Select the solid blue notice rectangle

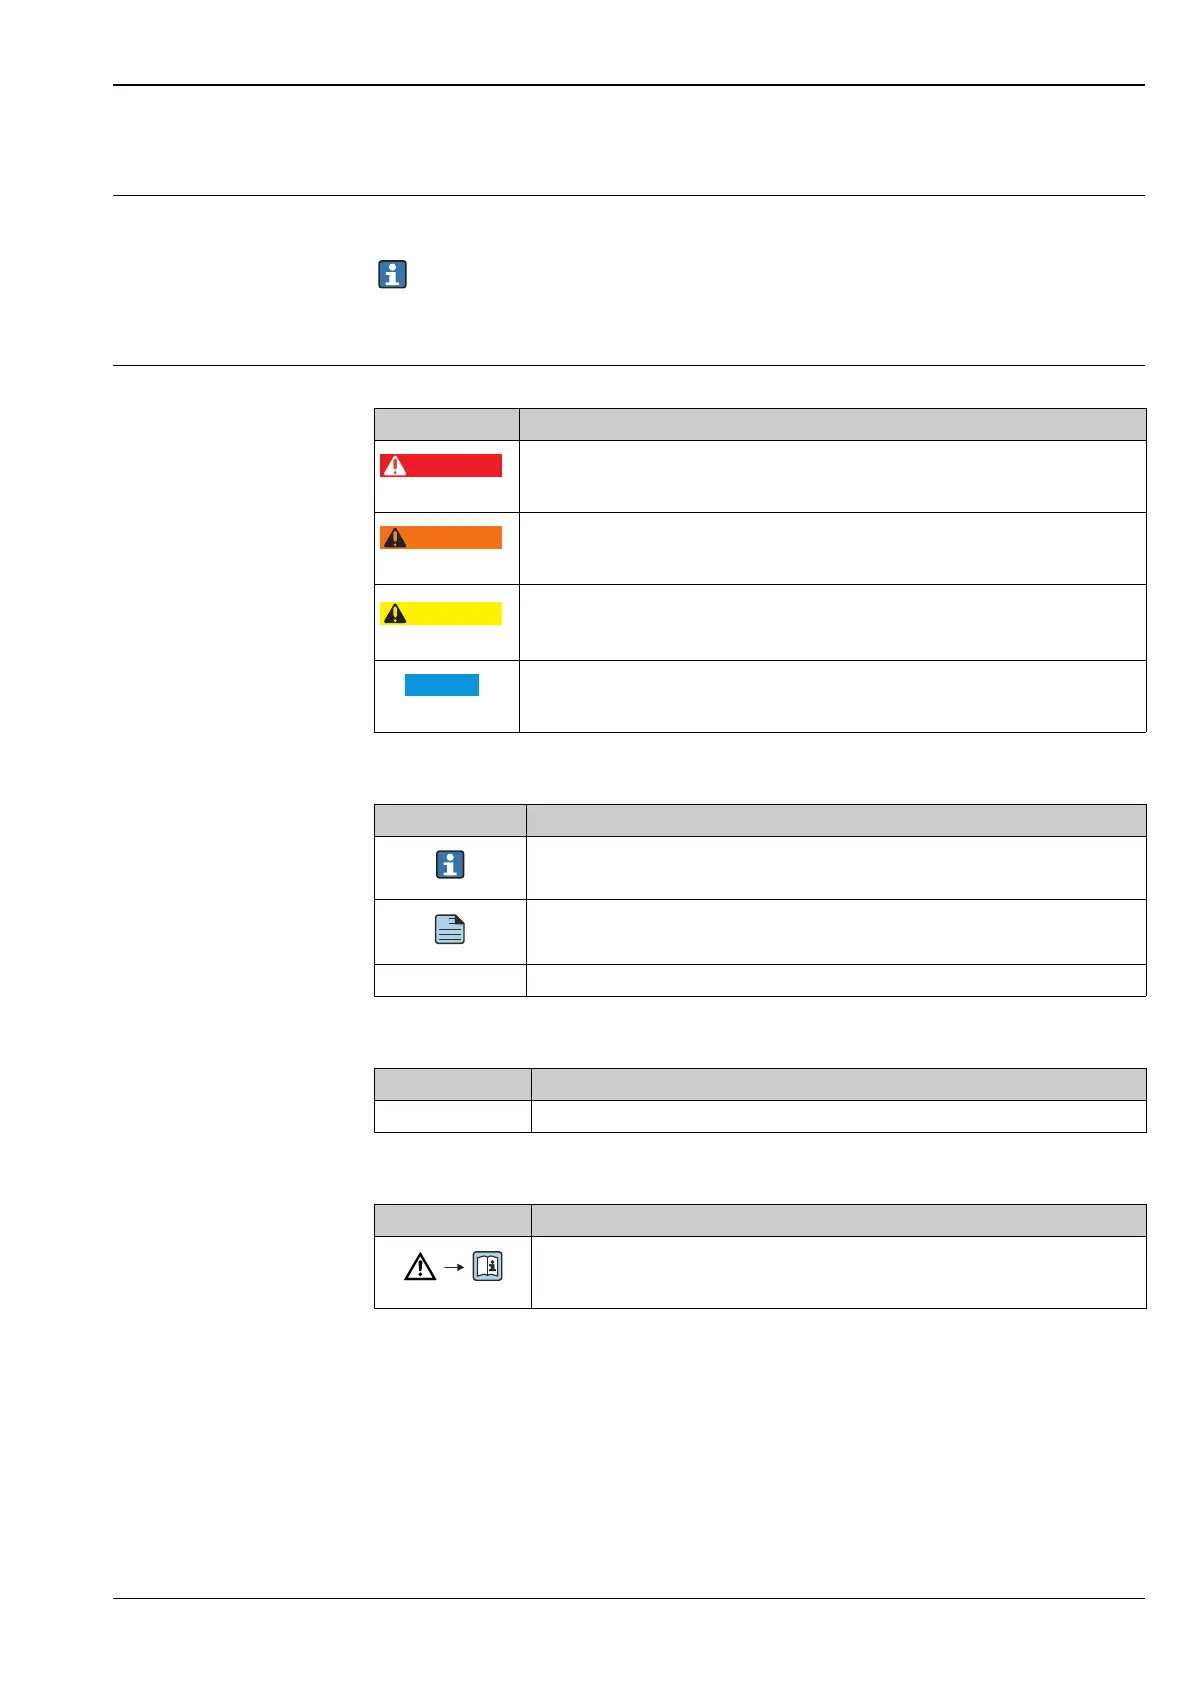click(442, 685)
